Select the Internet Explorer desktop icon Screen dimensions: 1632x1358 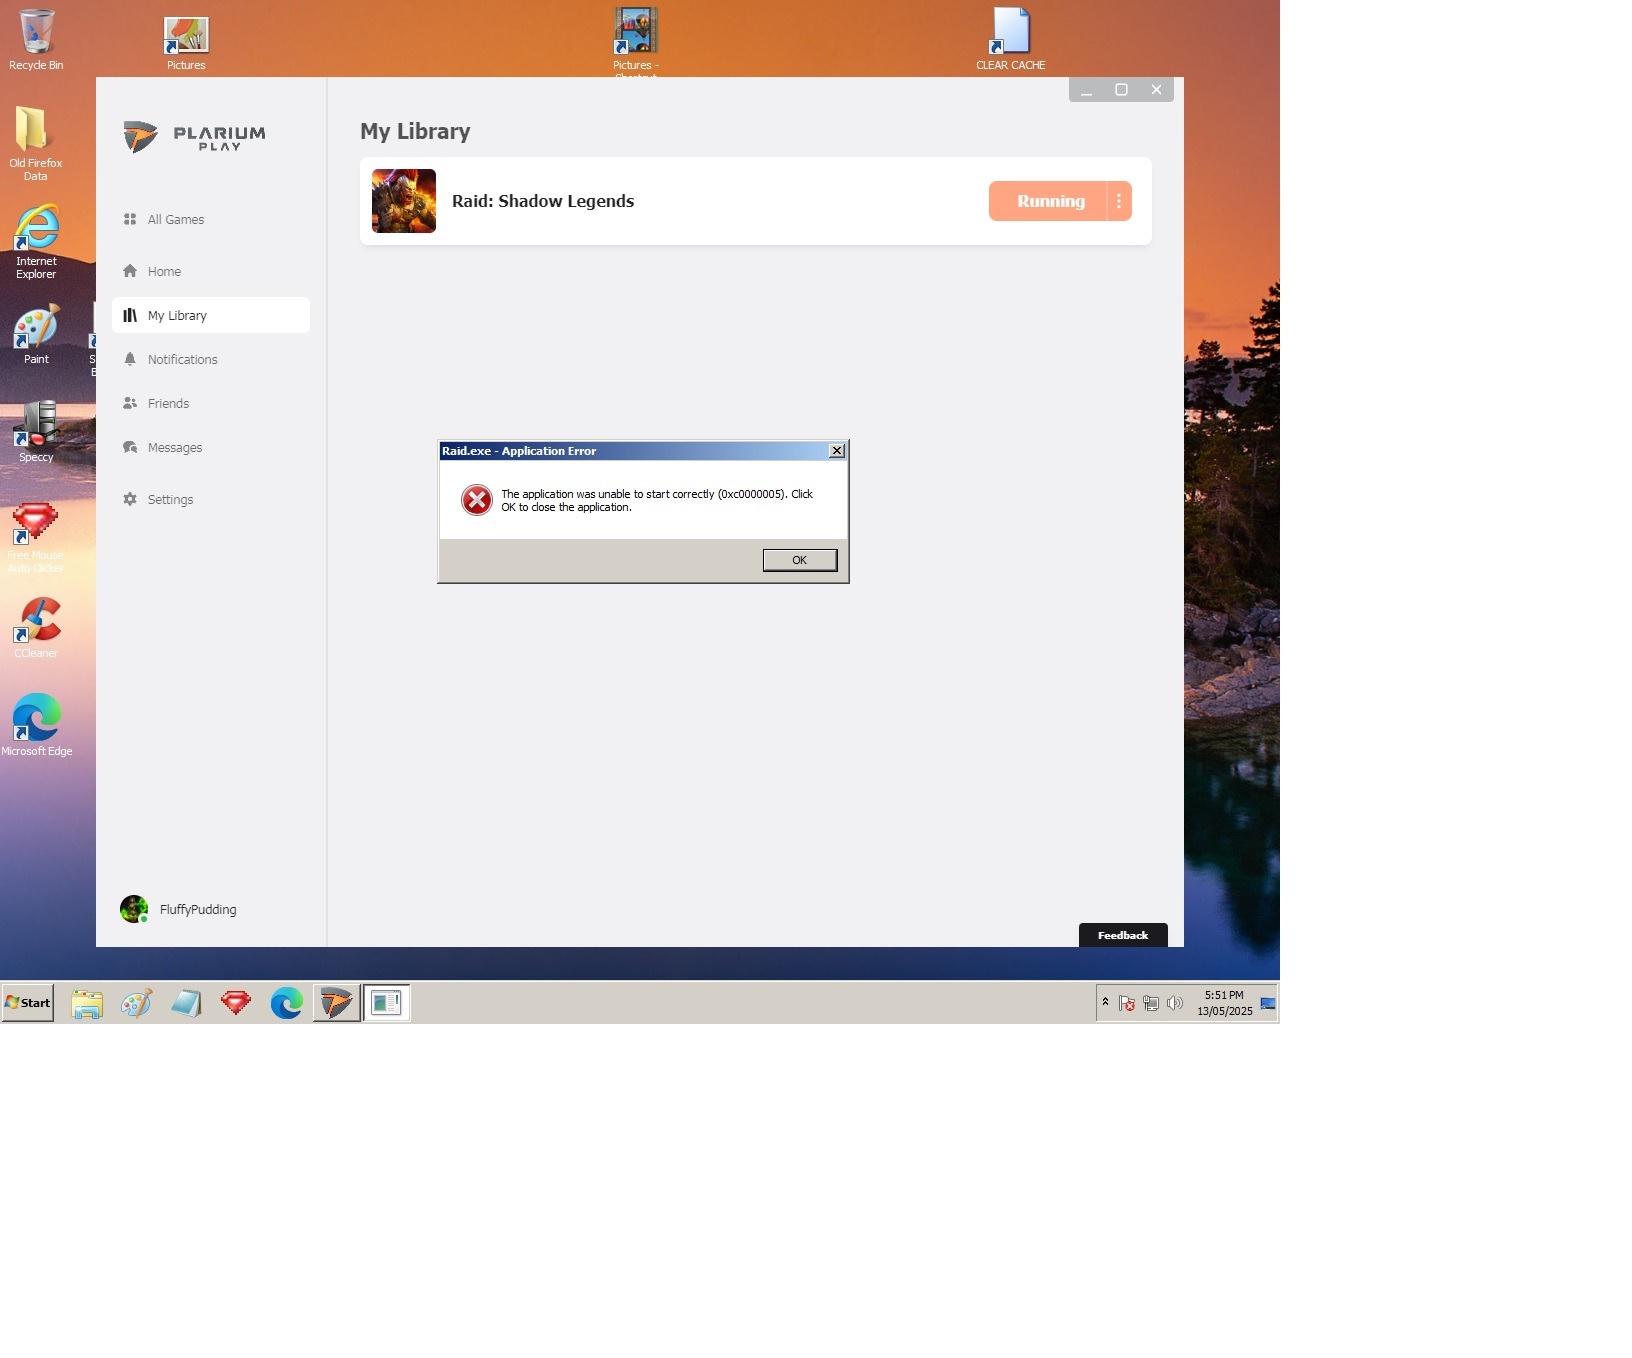(x=36, y=241)
